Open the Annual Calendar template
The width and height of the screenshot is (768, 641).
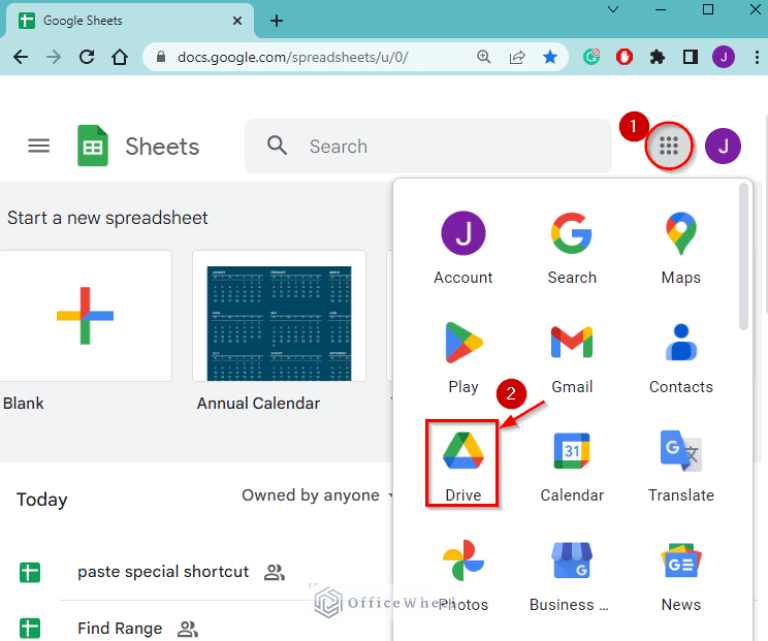(x=278, y=316)
